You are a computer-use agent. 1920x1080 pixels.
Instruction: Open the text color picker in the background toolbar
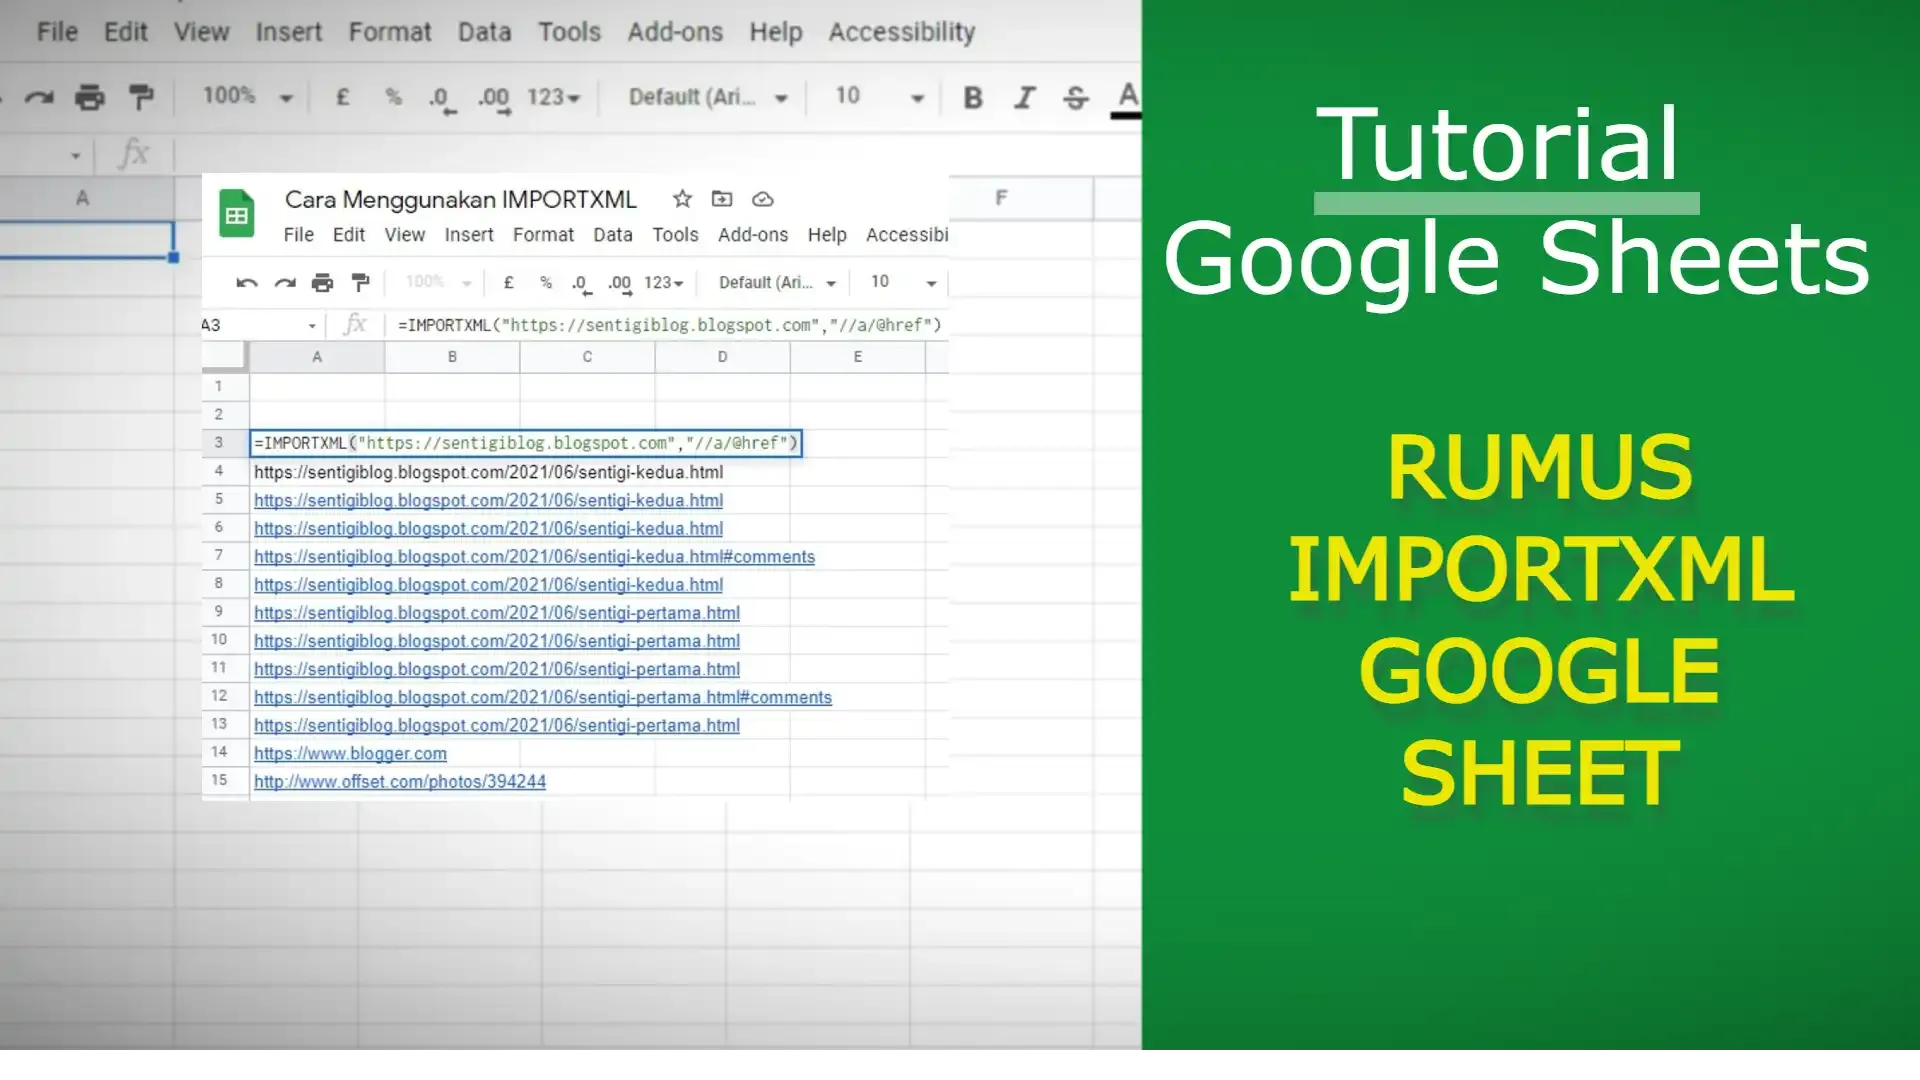pyautogui.click(x=1127, y=99)
